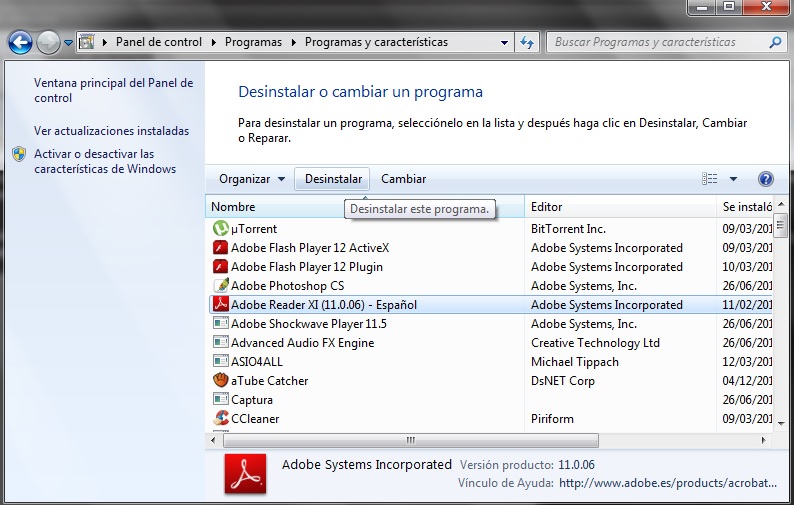
Task: Select ASIO4ALL program name
Action: click(x=257, y=362)
